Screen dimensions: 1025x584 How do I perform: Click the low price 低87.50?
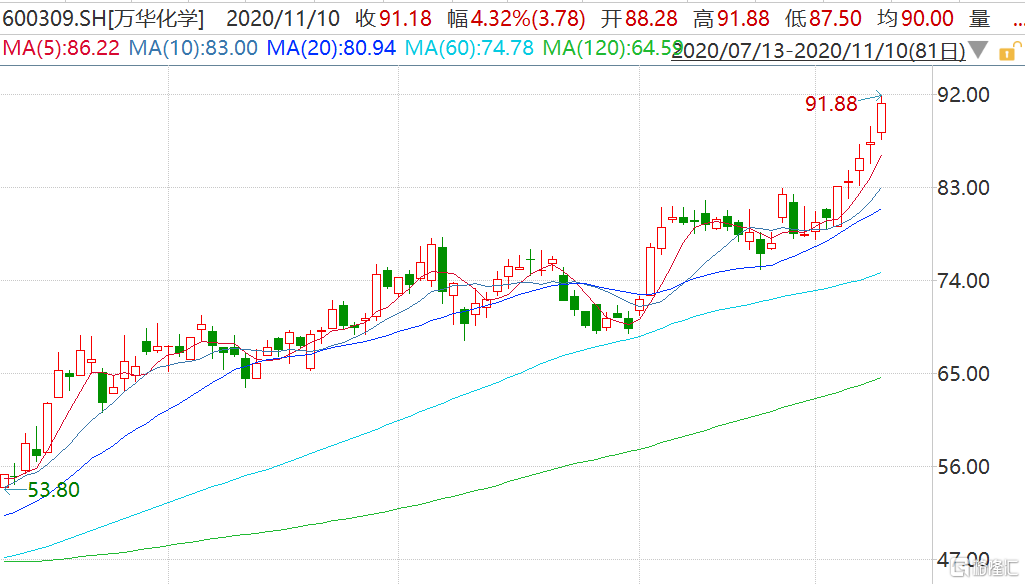pyautogui.click(x=824, y=18)
